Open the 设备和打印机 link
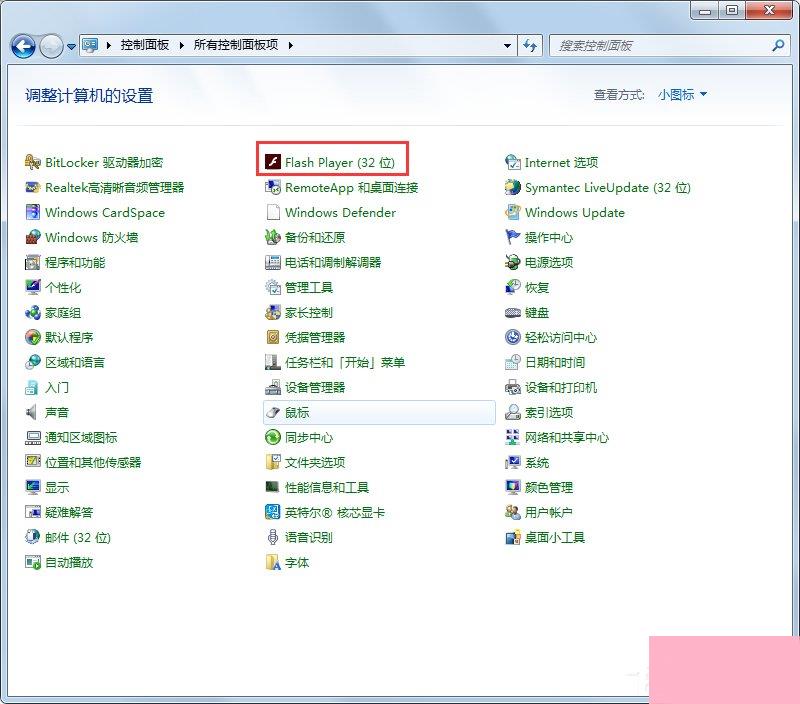The width and height of the screenshot is (800, 704). (x=561, y=387)
